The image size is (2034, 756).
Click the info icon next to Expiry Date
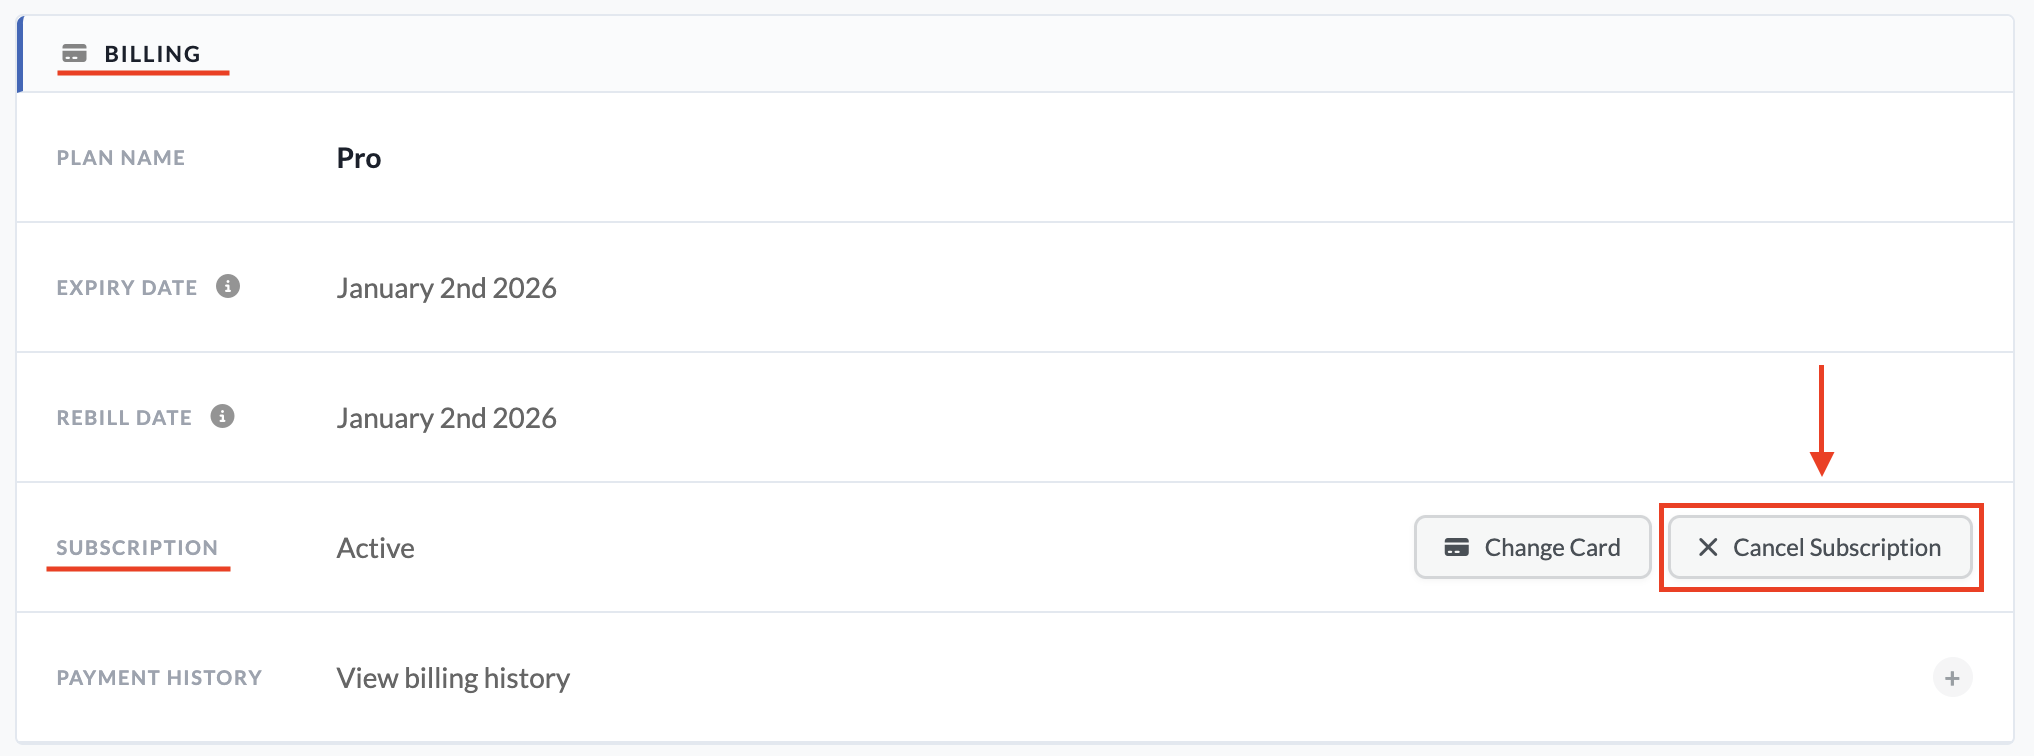coord(228,286)
